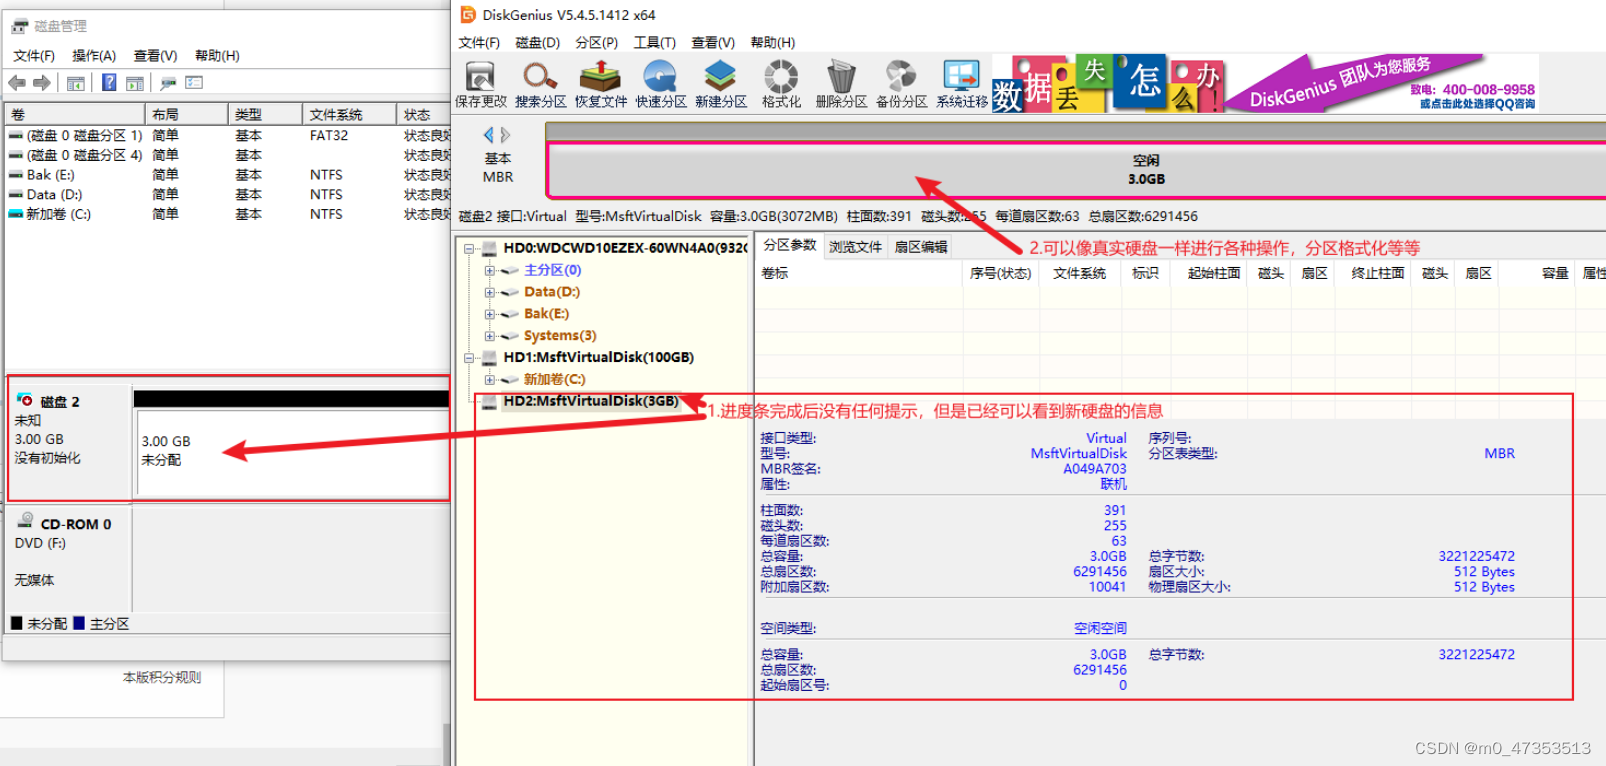Screen dimensions: 1606x766
Task: Collapse HD1:MsftVirtualDisk(100GB) tree node
Action: [468, 358]
